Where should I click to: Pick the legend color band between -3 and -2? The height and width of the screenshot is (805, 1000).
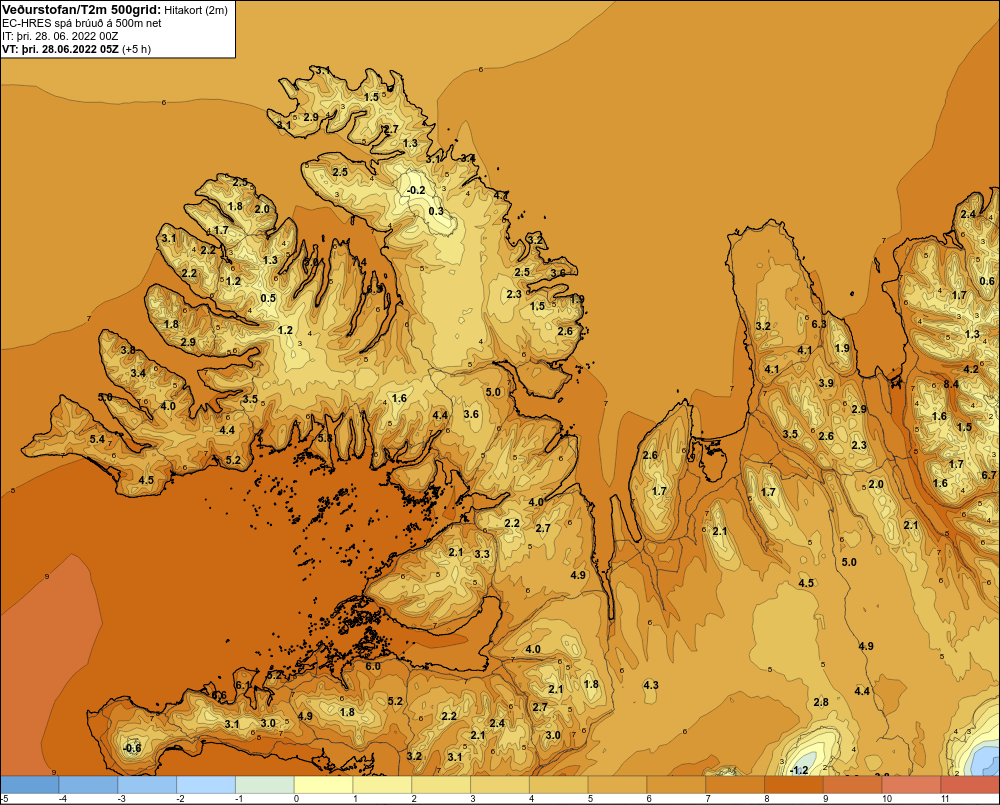147,784
